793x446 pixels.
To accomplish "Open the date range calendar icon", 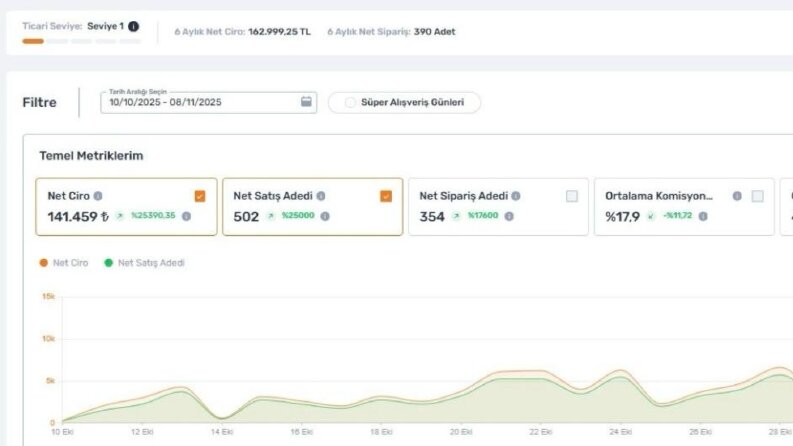I will pyautogui.click(x=306, y=102).
